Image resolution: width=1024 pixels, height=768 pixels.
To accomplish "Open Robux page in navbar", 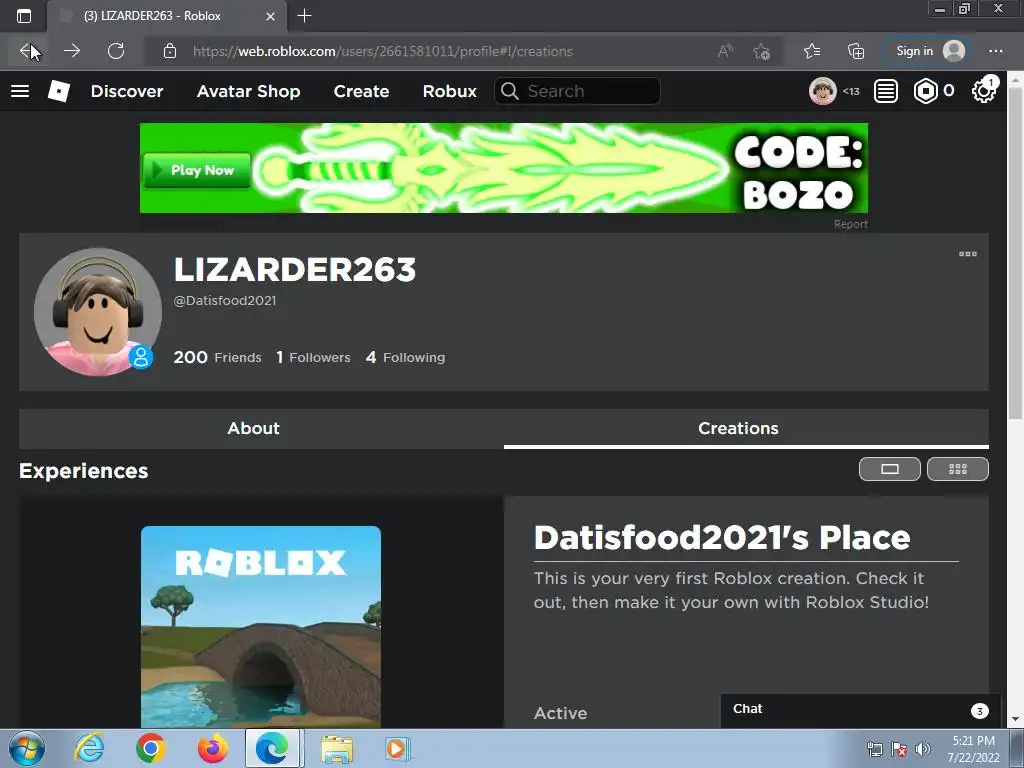I will 449,91.
